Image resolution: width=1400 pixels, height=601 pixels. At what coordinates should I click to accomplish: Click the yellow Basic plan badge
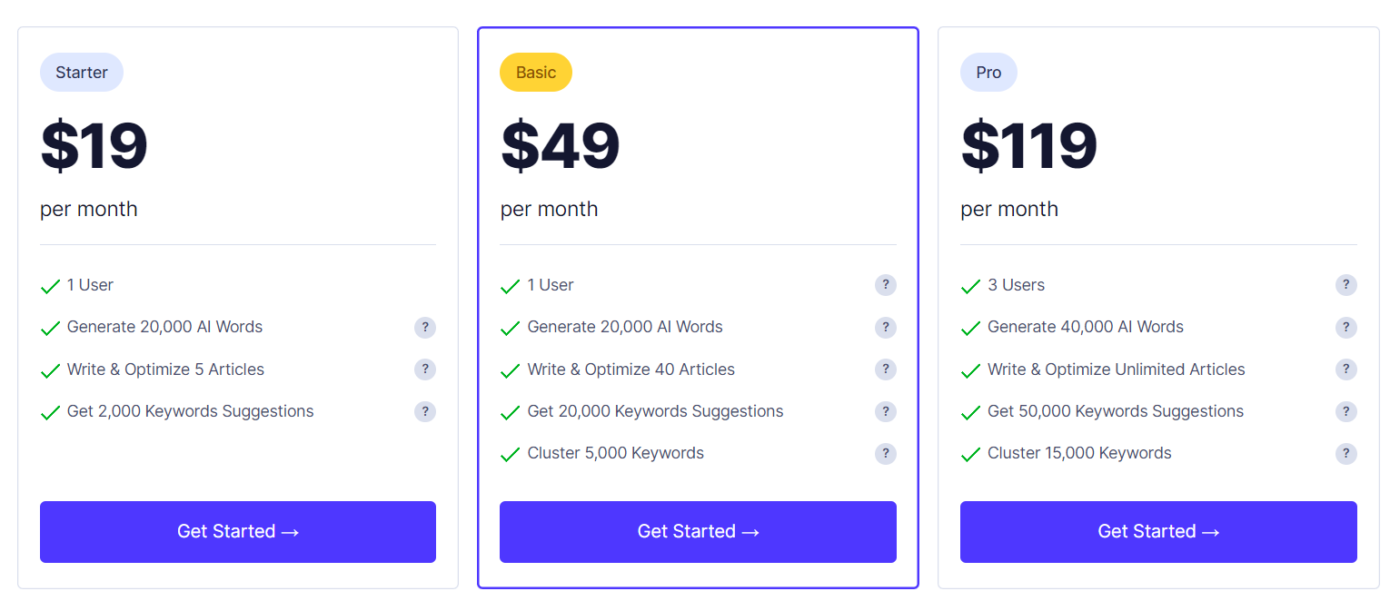[536, 72]
